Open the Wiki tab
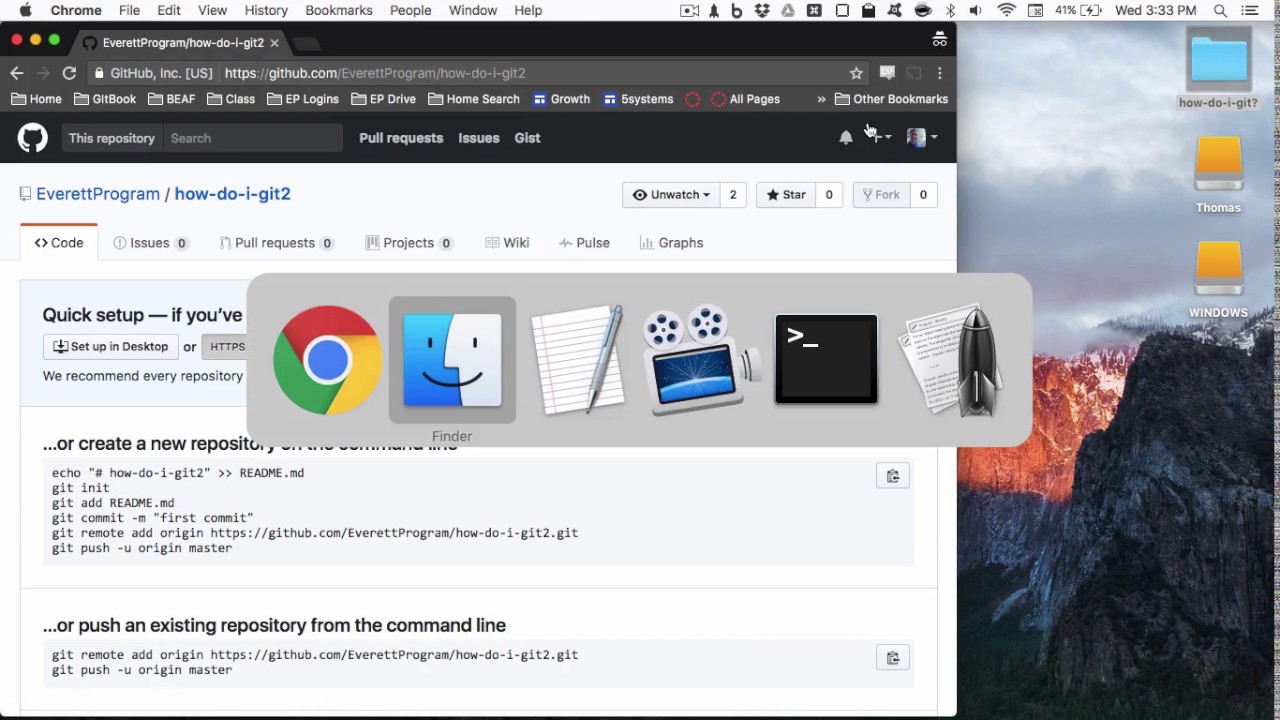1280x720 pixels. pos(507,243)
